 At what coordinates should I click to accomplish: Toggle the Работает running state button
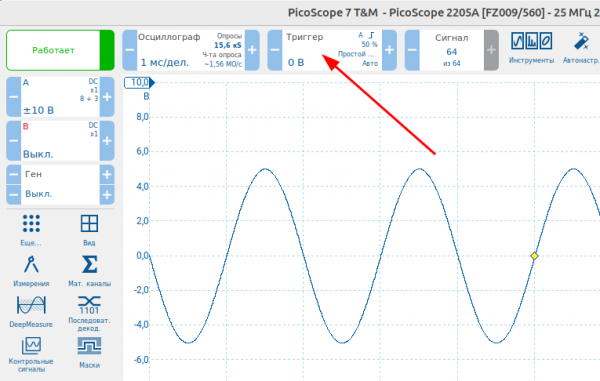(x=60, y=50)
